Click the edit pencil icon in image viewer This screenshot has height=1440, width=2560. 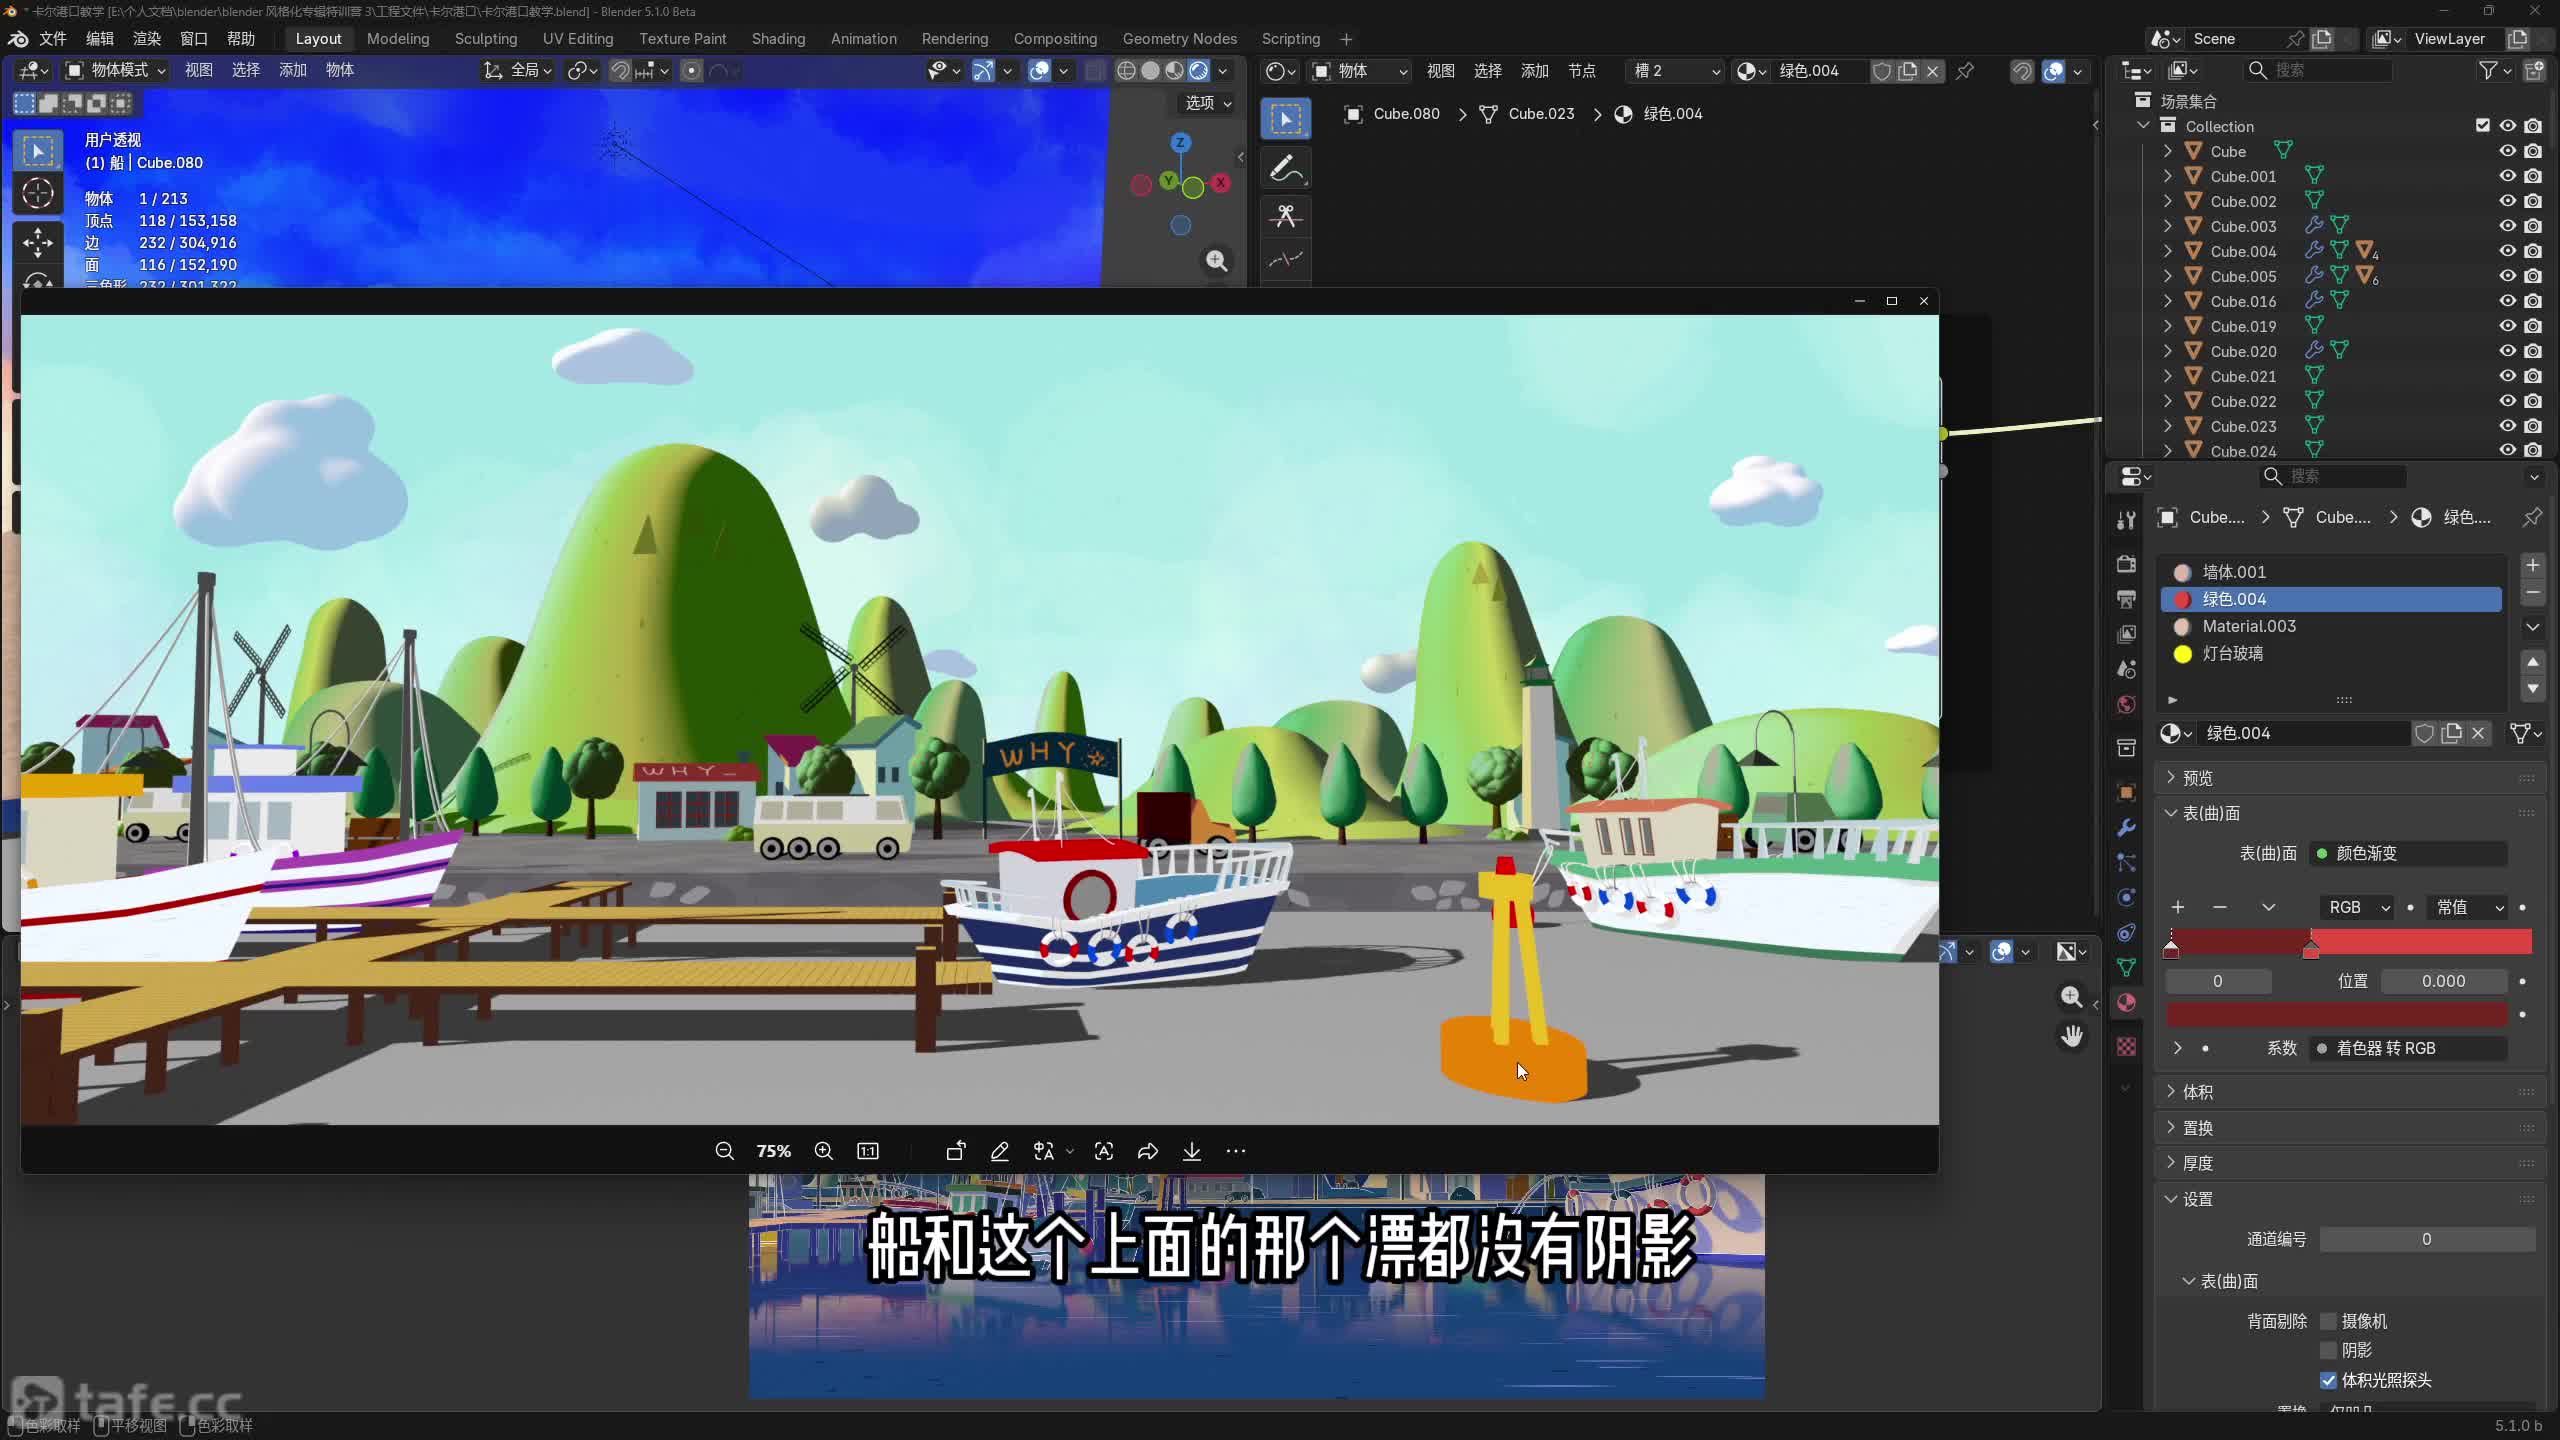[1000, 1151]
